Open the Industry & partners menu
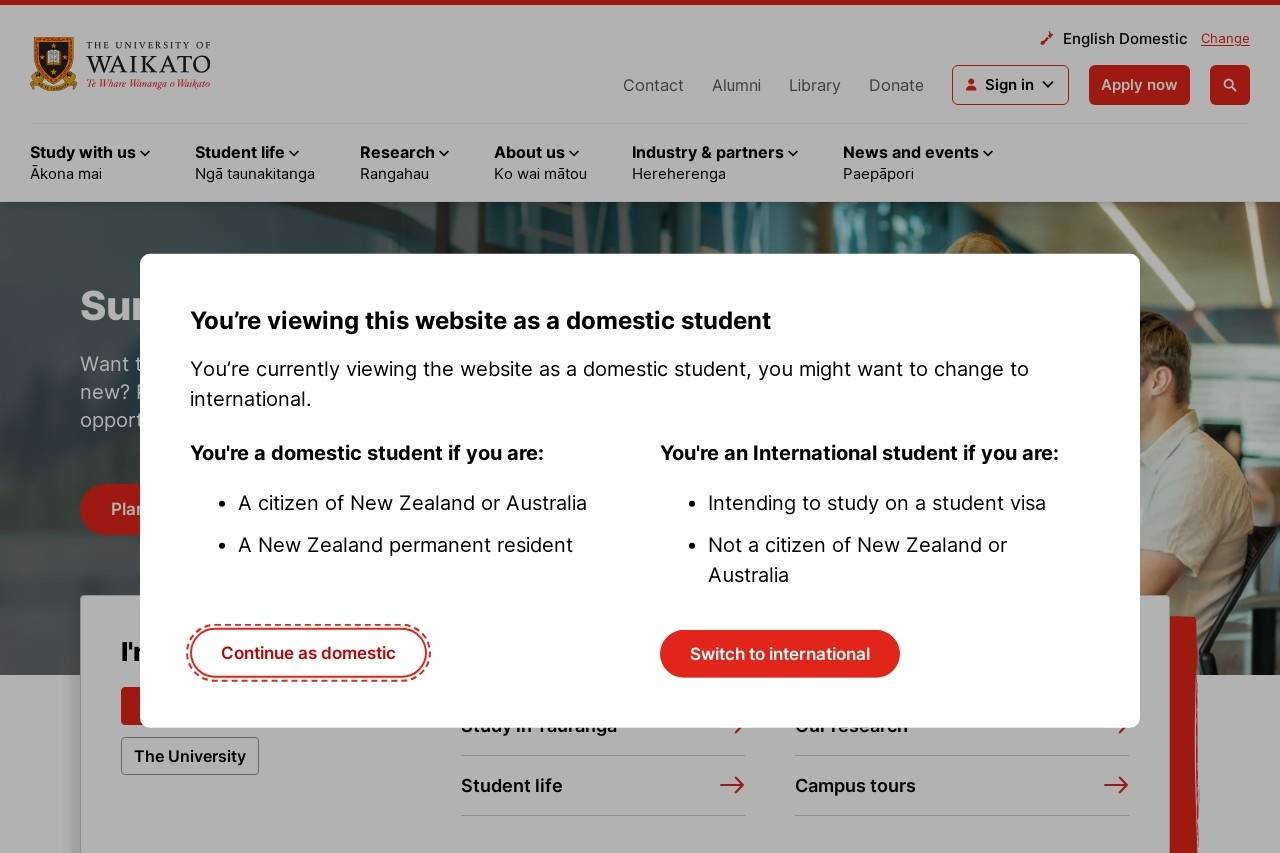1280x853 pixels. (714, 153)
